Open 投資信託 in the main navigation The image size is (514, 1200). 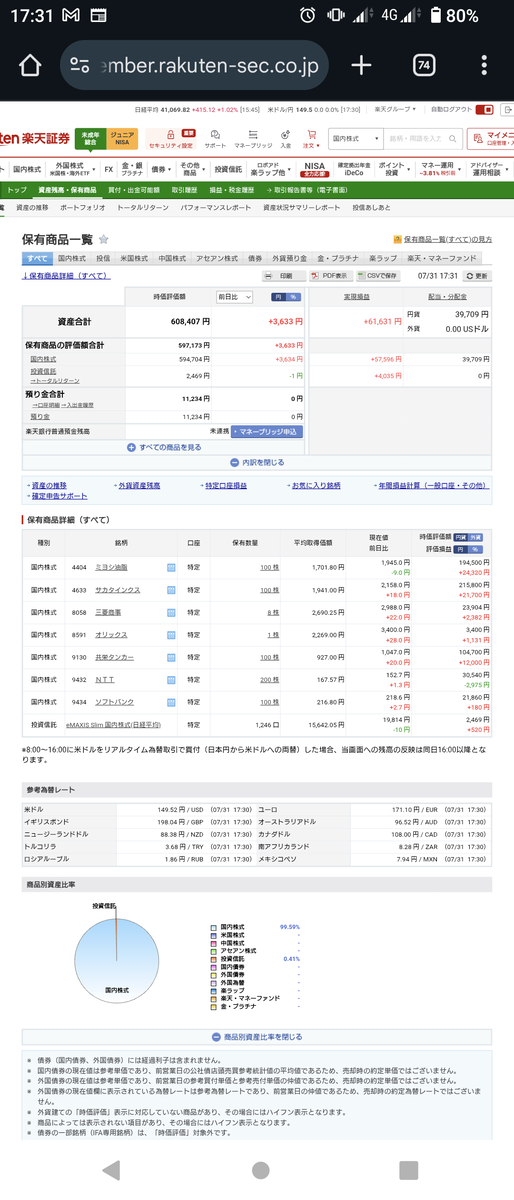[x=228, y=169]
